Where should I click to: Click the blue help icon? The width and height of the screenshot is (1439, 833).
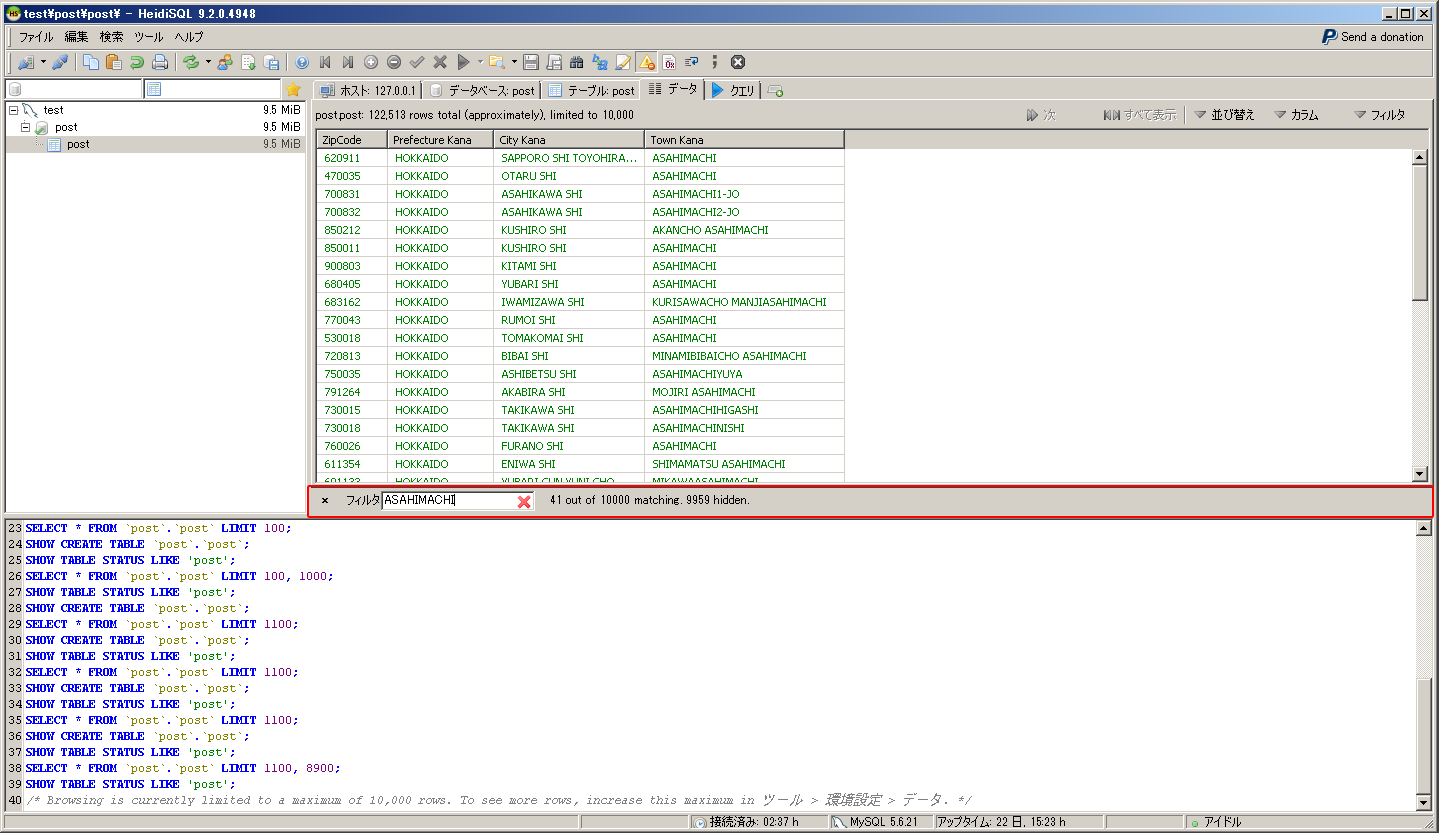[x=302, y=62]
